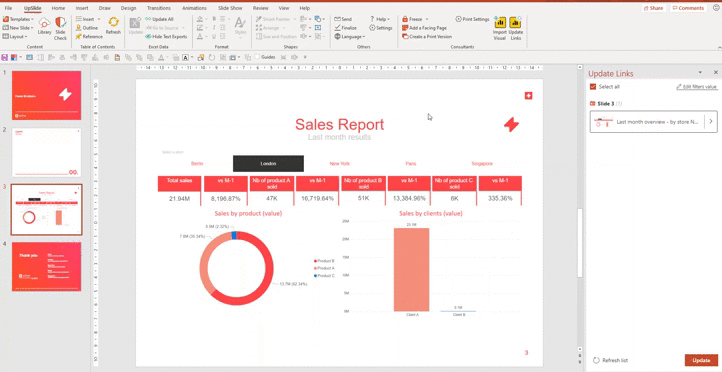Click the Edit filters value link
This screenshot has width=722, height=372.
[x=696, y=87]
